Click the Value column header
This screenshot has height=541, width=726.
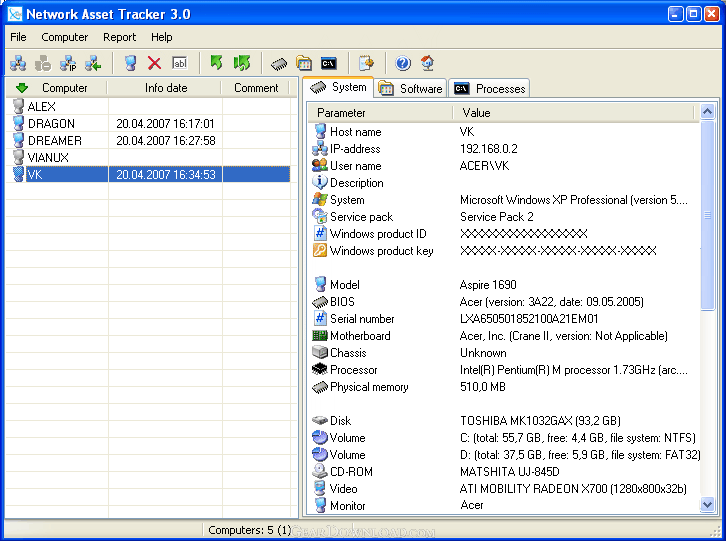click(x=573, y=113)
